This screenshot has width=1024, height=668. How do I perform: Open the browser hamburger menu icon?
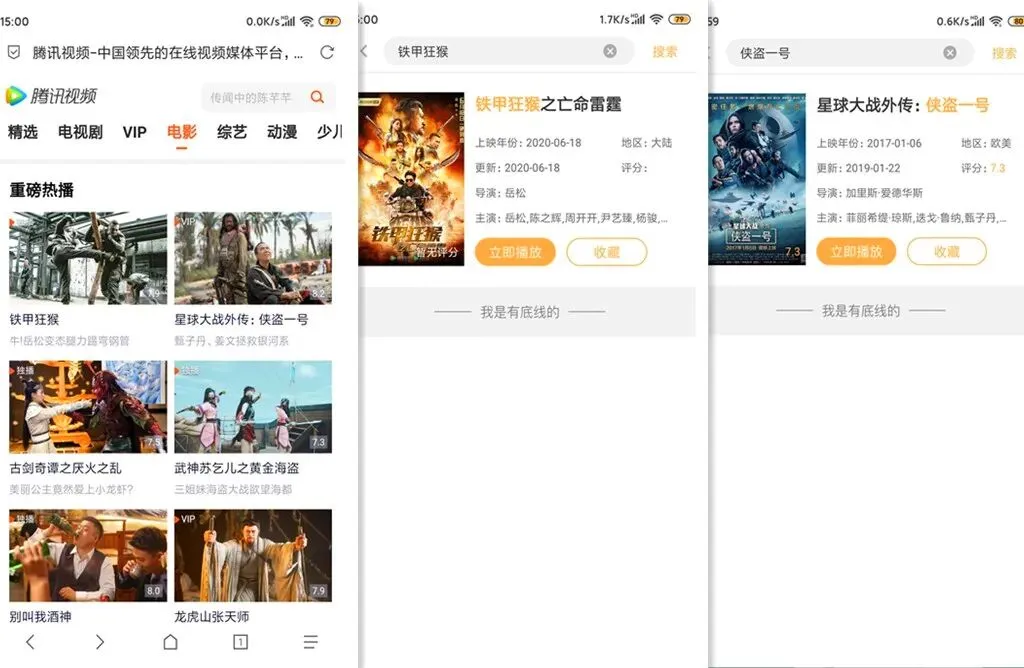tap(311, 642)
